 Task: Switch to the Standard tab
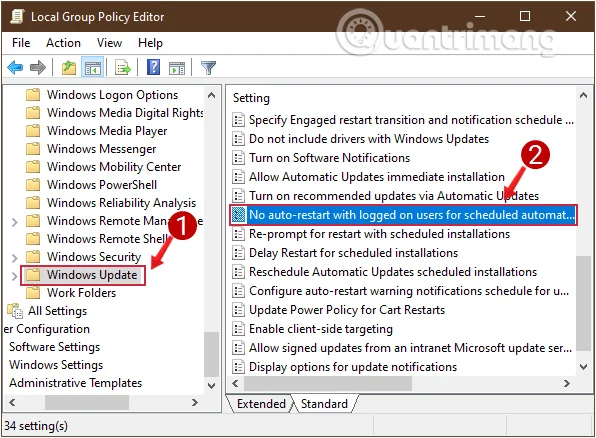[324, 403]
